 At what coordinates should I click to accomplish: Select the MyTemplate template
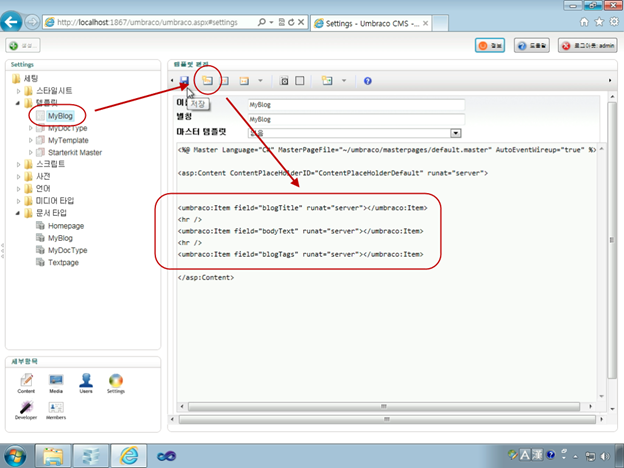(68, 140)
